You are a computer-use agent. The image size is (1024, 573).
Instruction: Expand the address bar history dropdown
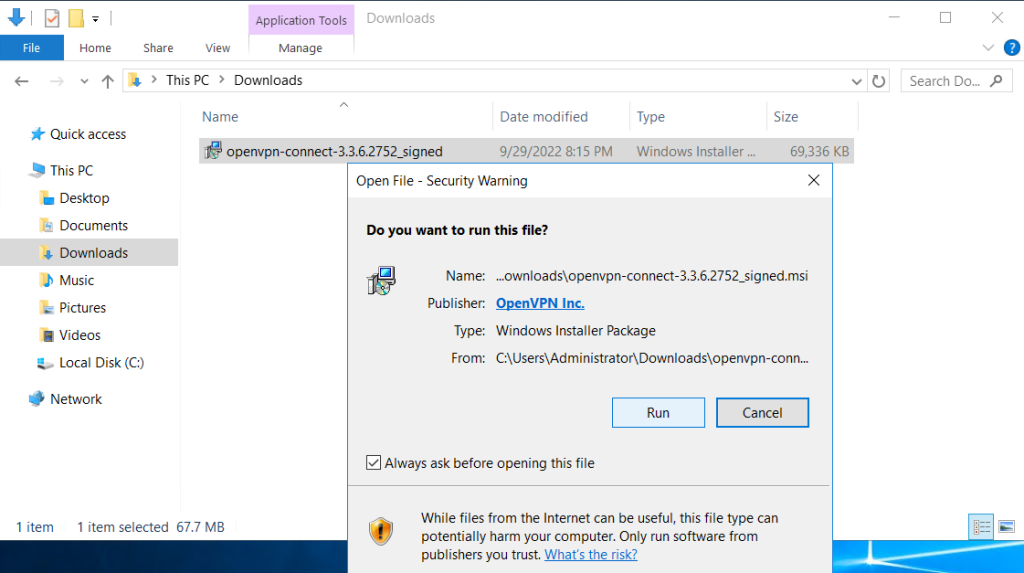click(856, 82)
